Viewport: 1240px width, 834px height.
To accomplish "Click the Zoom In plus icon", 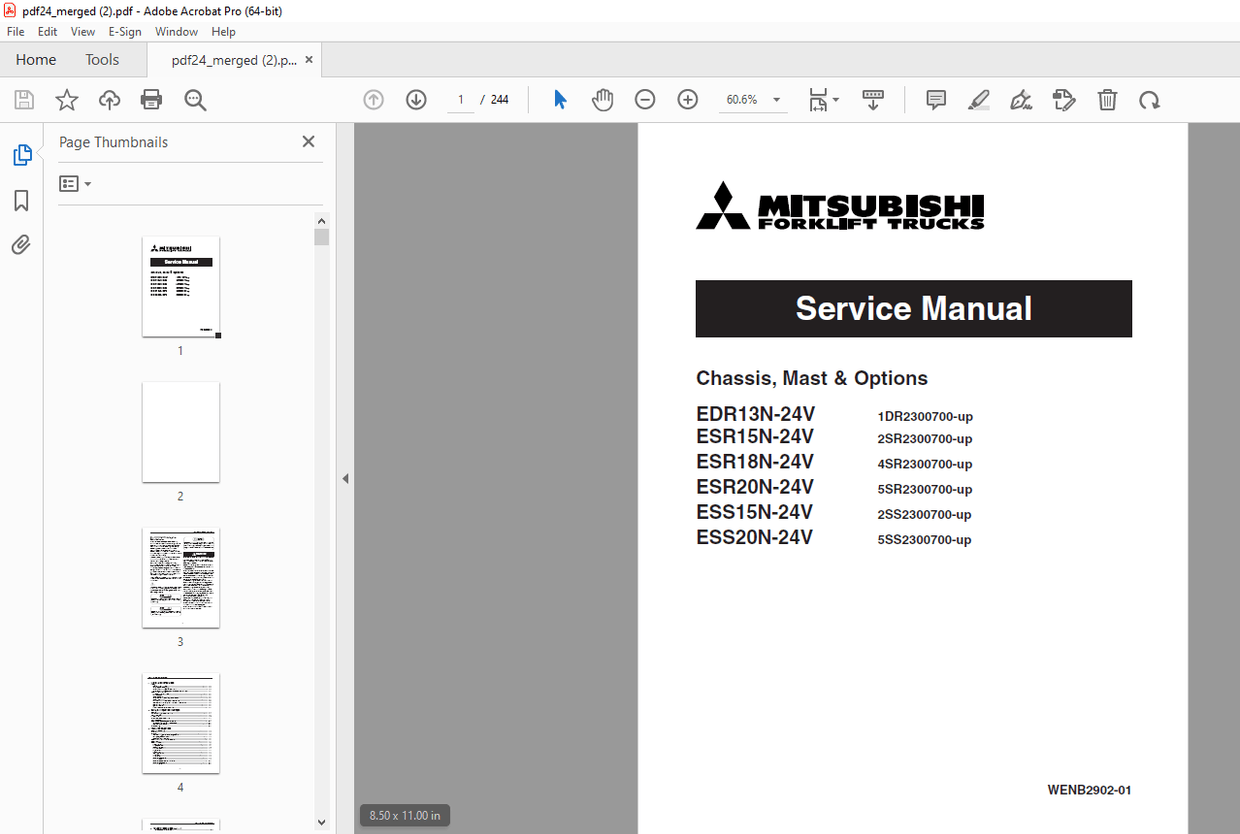I will (687, 100).
